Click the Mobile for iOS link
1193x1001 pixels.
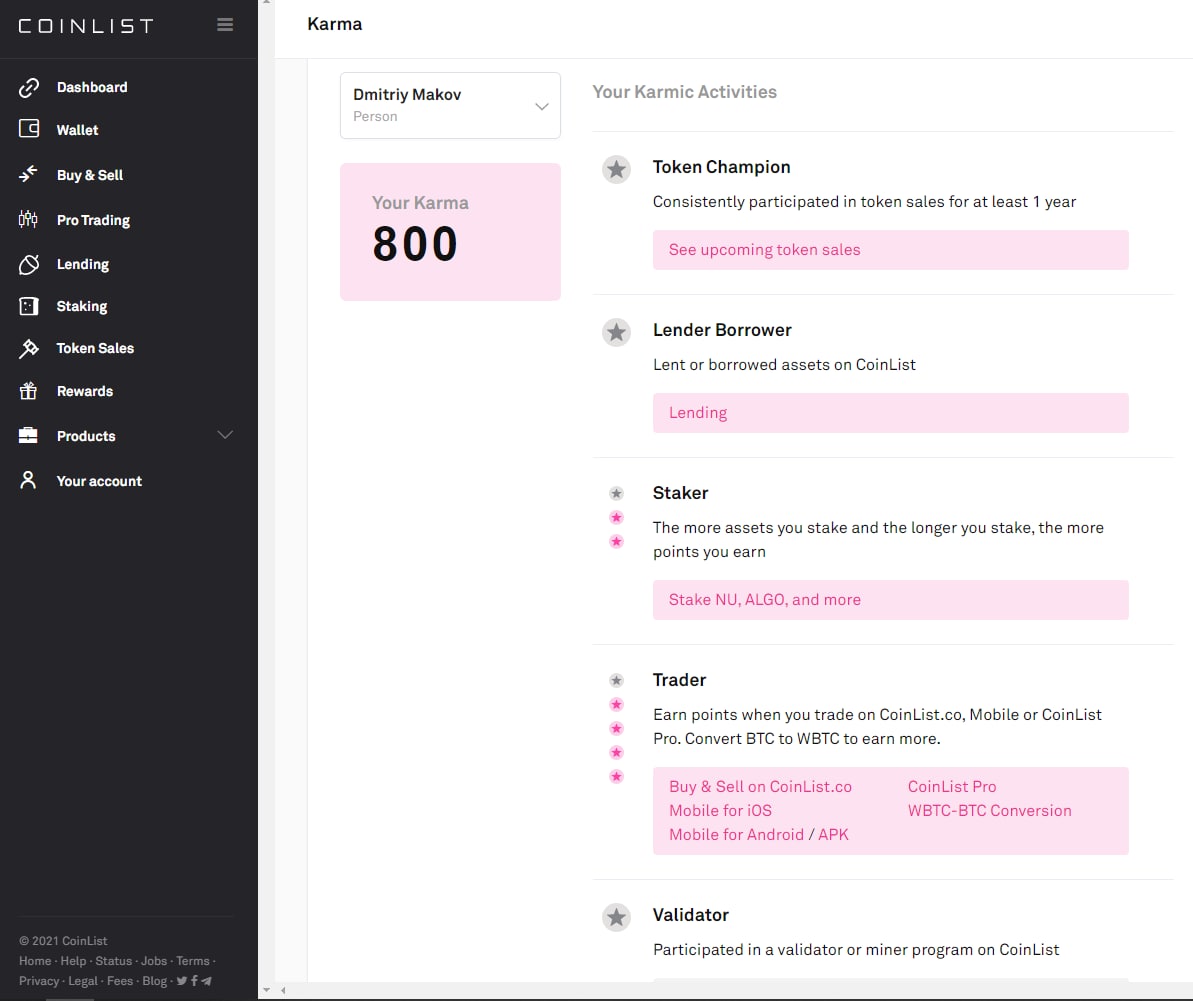click(x=720, y=811)
